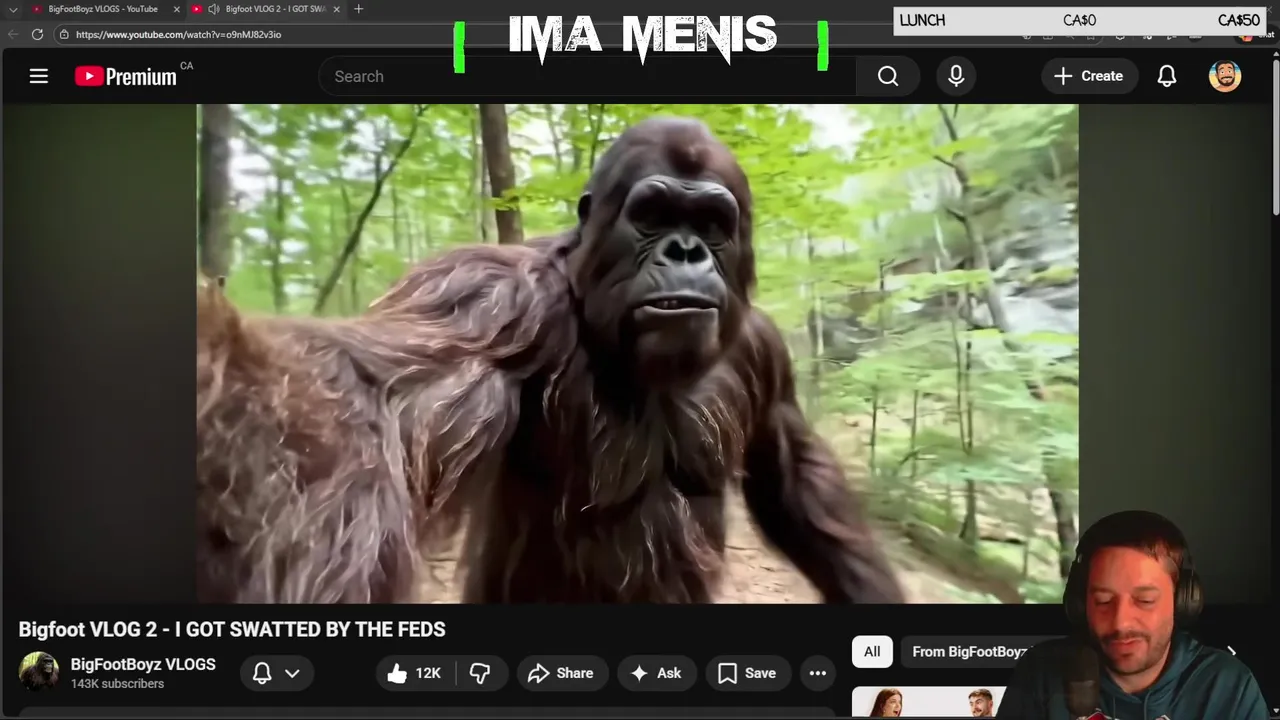Reload the page
1280x720 pixels.
pos(38,34)
